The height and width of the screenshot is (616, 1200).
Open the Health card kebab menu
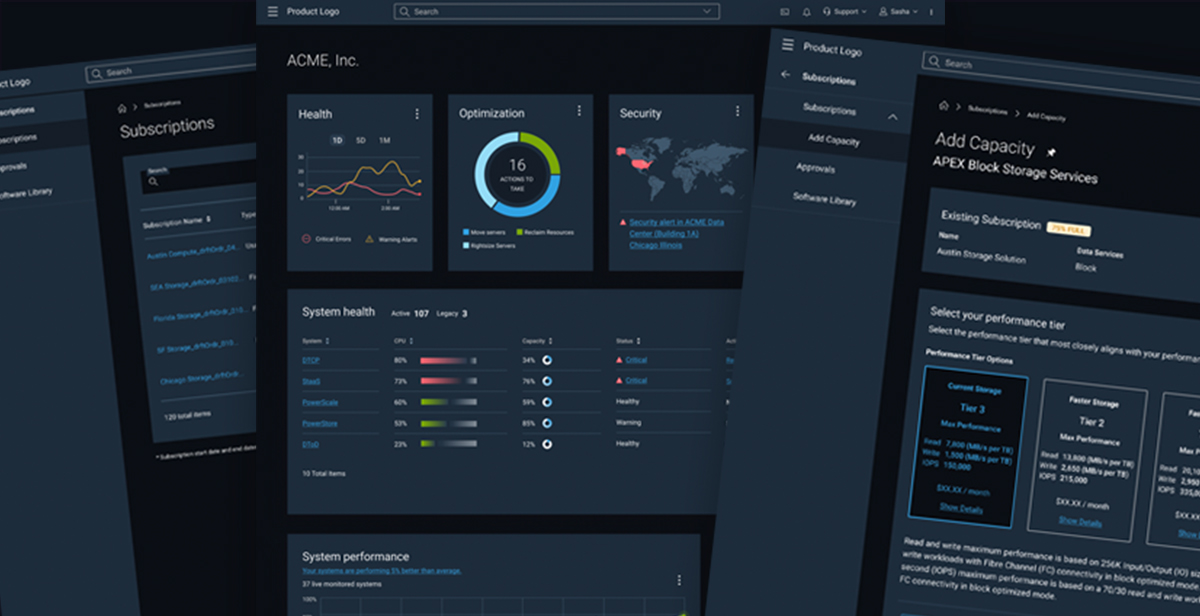click(x=417, y=114)
